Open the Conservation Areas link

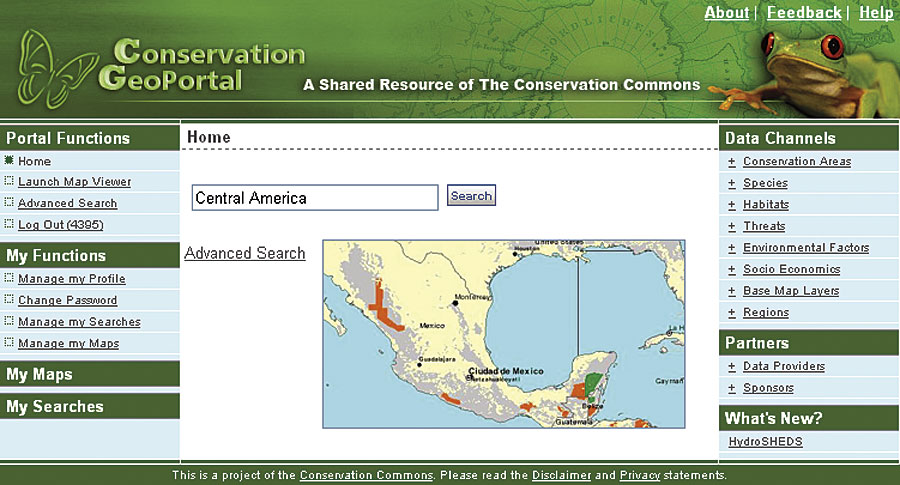(x=797, y=162)
